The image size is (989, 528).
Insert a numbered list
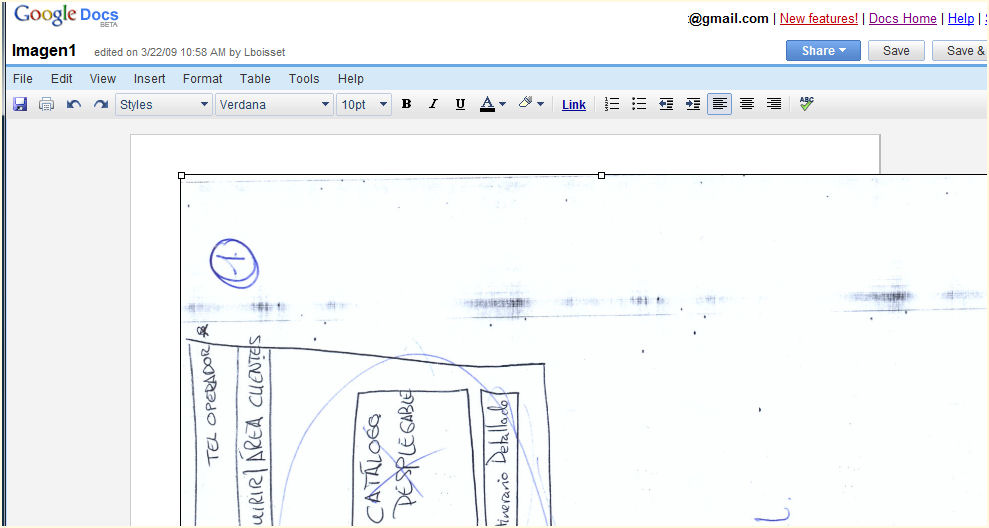pyautogui.click(x=613, y=104)
